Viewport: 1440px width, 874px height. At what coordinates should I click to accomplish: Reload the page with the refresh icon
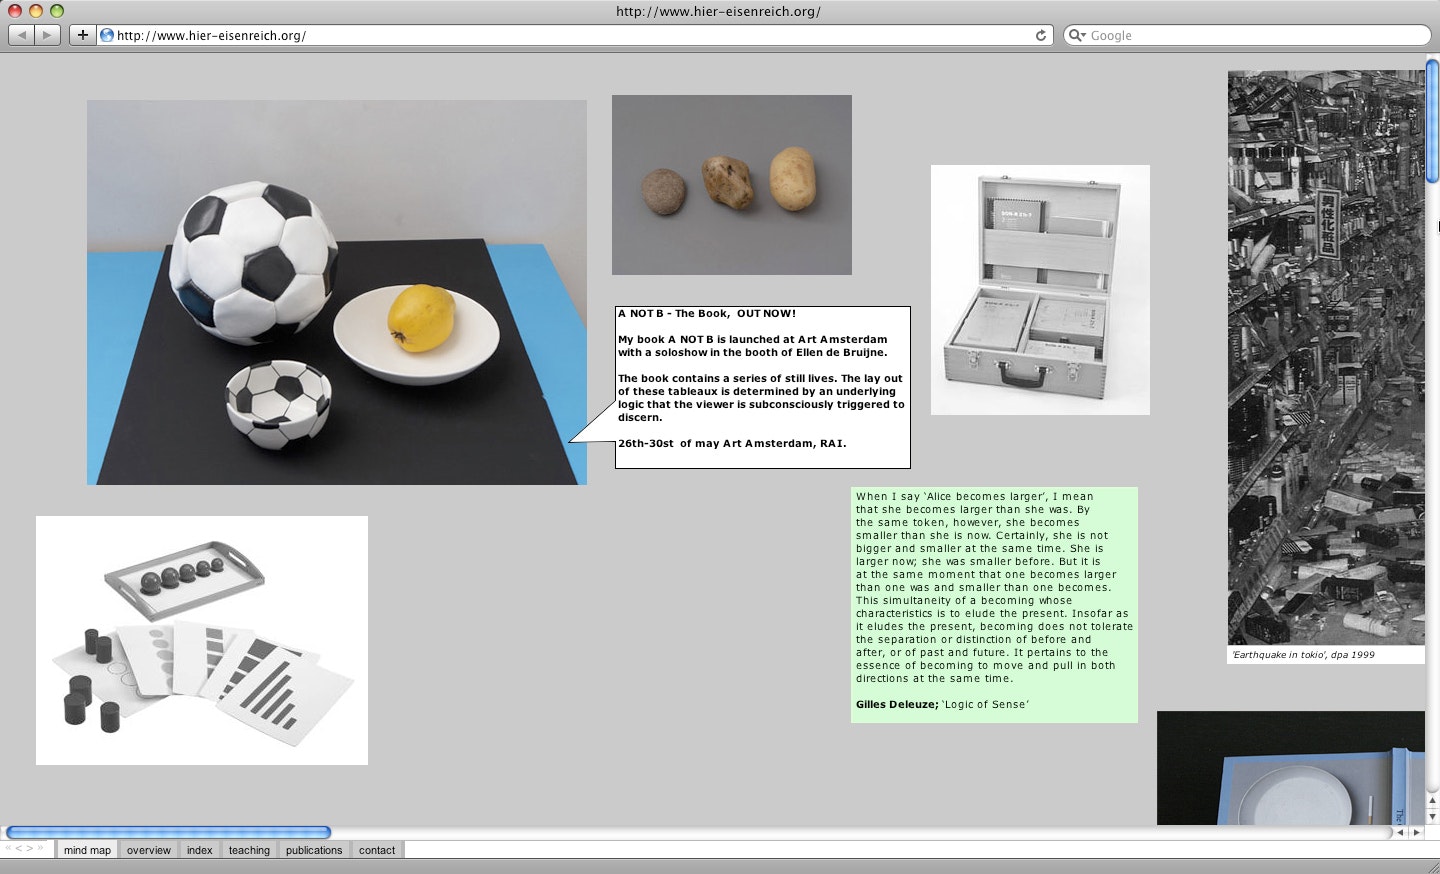1041,35
